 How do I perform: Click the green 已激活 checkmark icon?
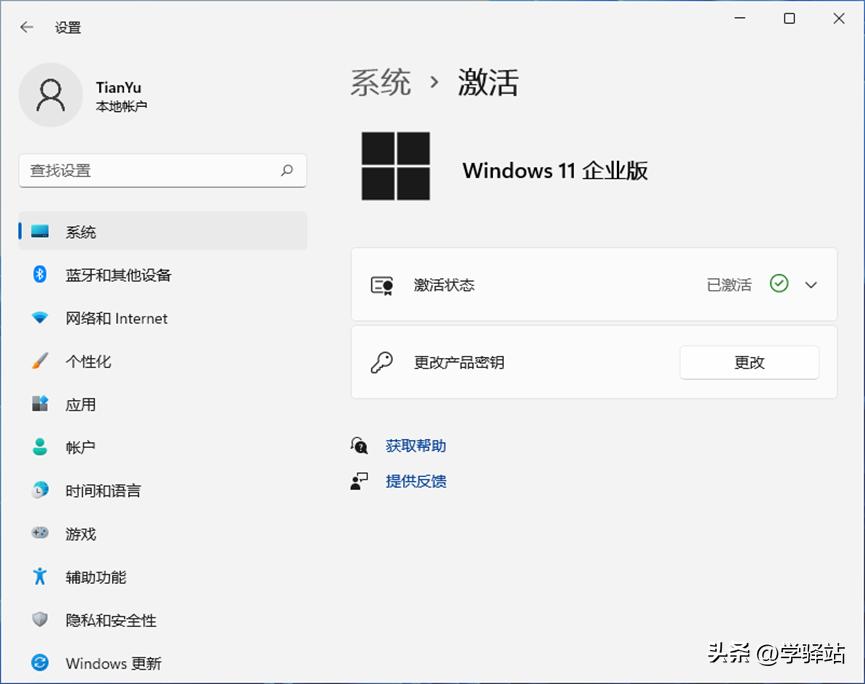779,284
